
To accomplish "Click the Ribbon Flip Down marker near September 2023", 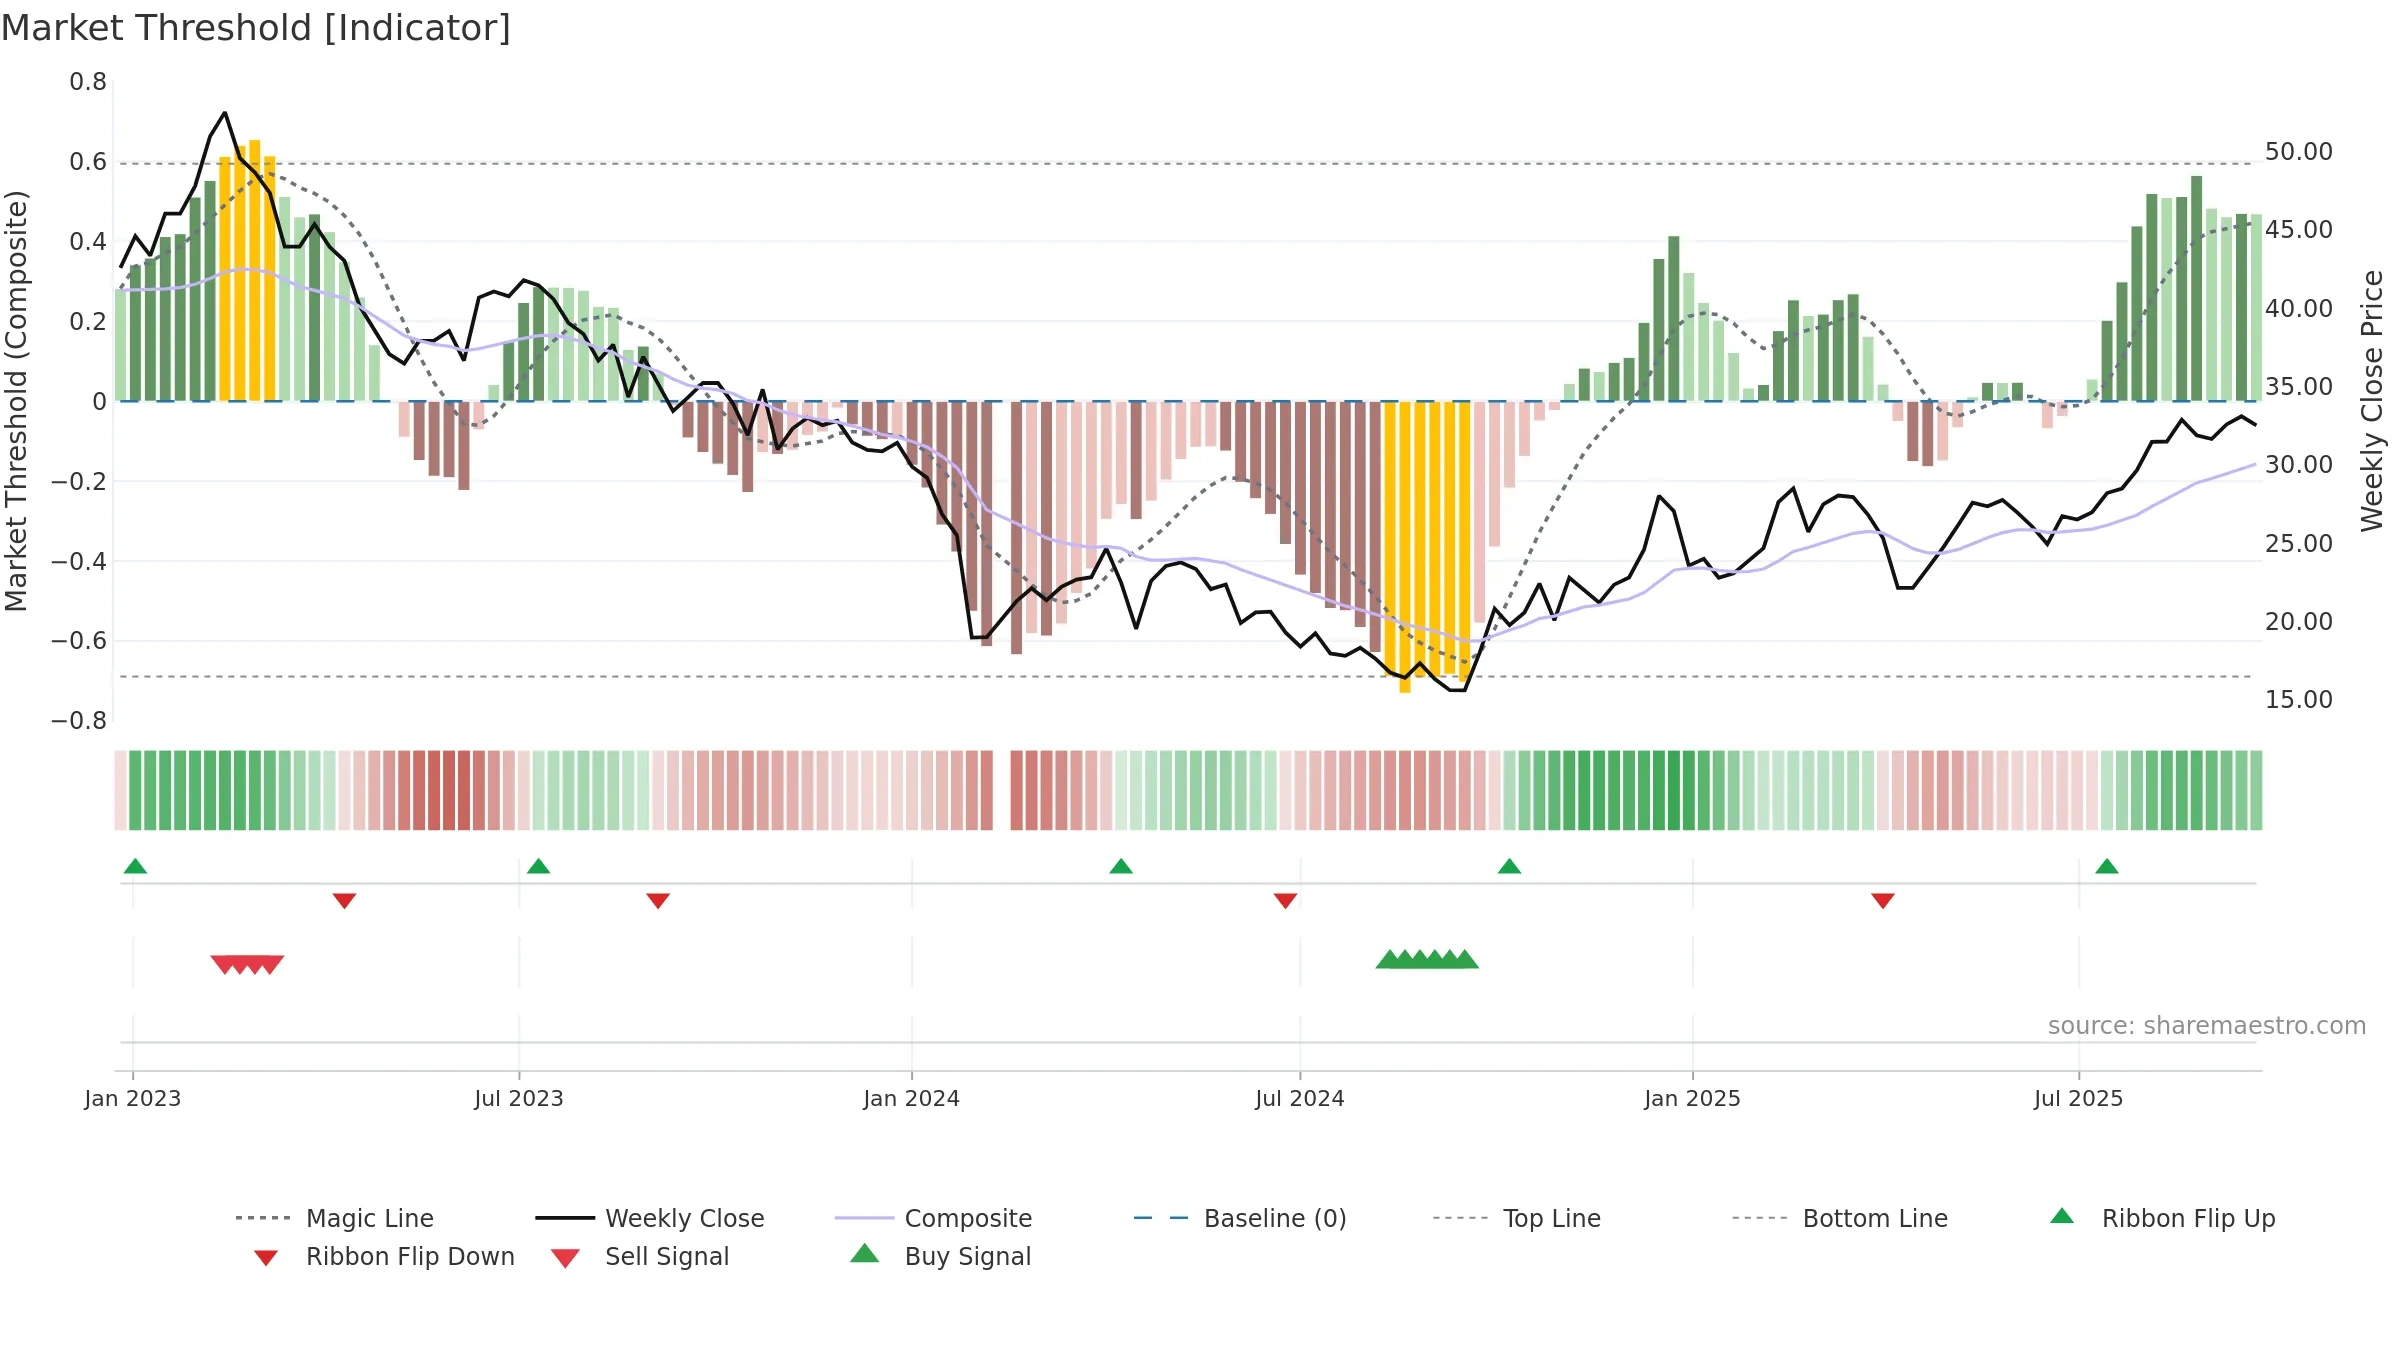I will (x=658, y=901).
